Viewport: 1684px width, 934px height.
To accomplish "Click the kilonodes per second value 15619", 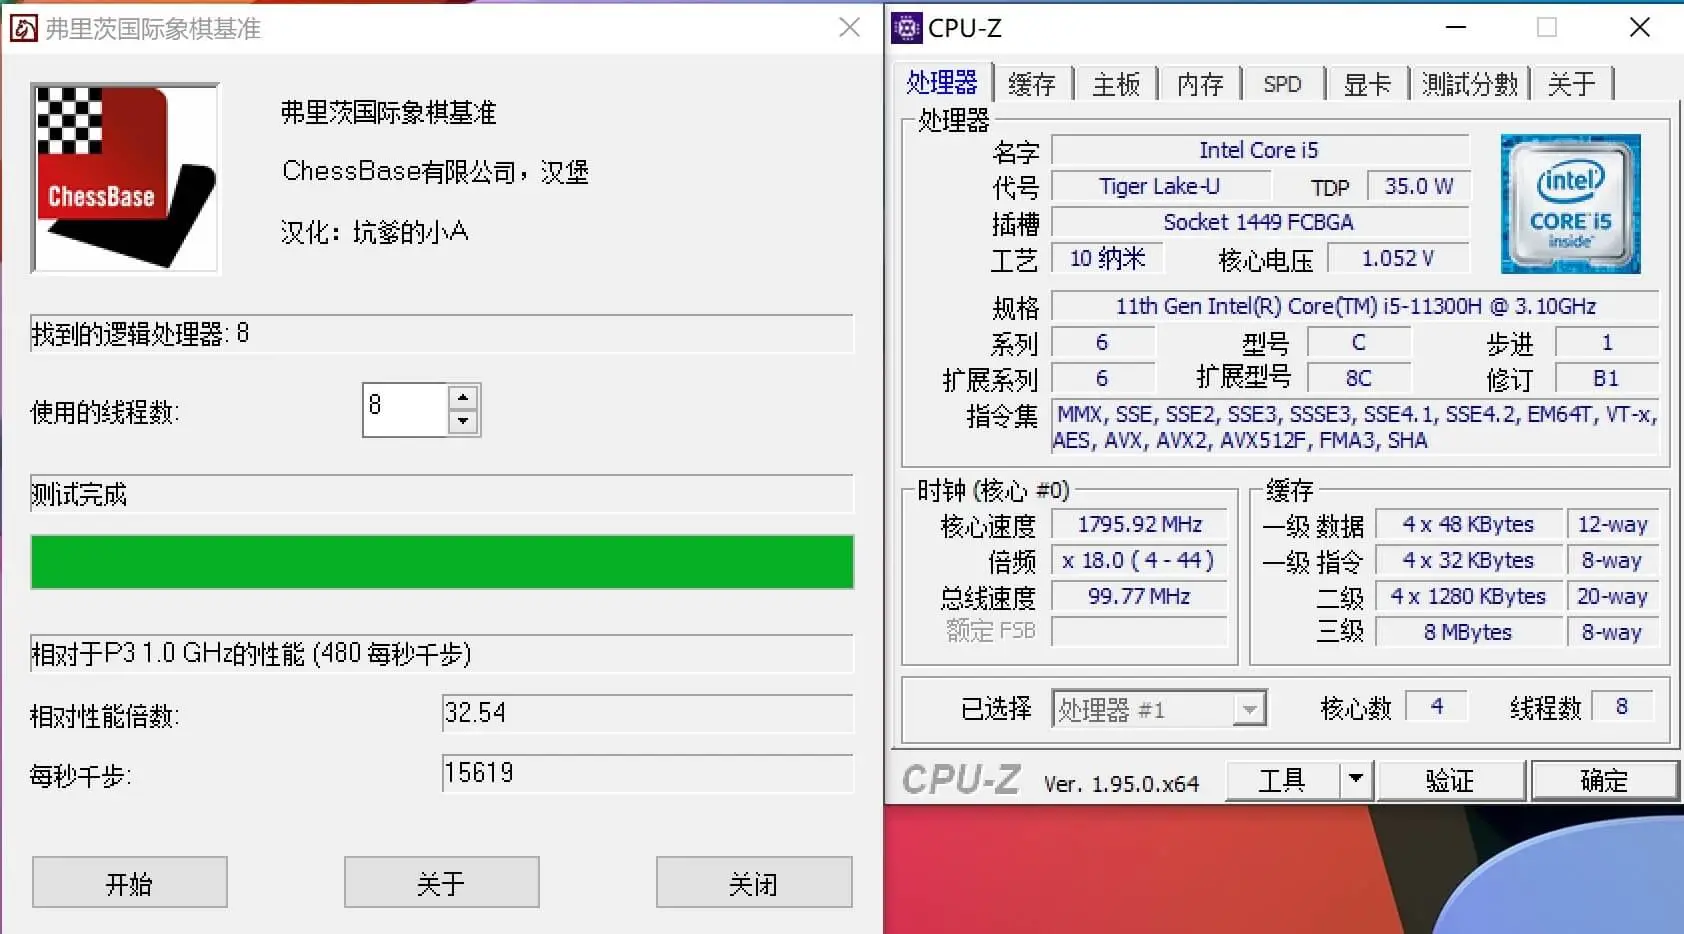I will pos(647,773).
